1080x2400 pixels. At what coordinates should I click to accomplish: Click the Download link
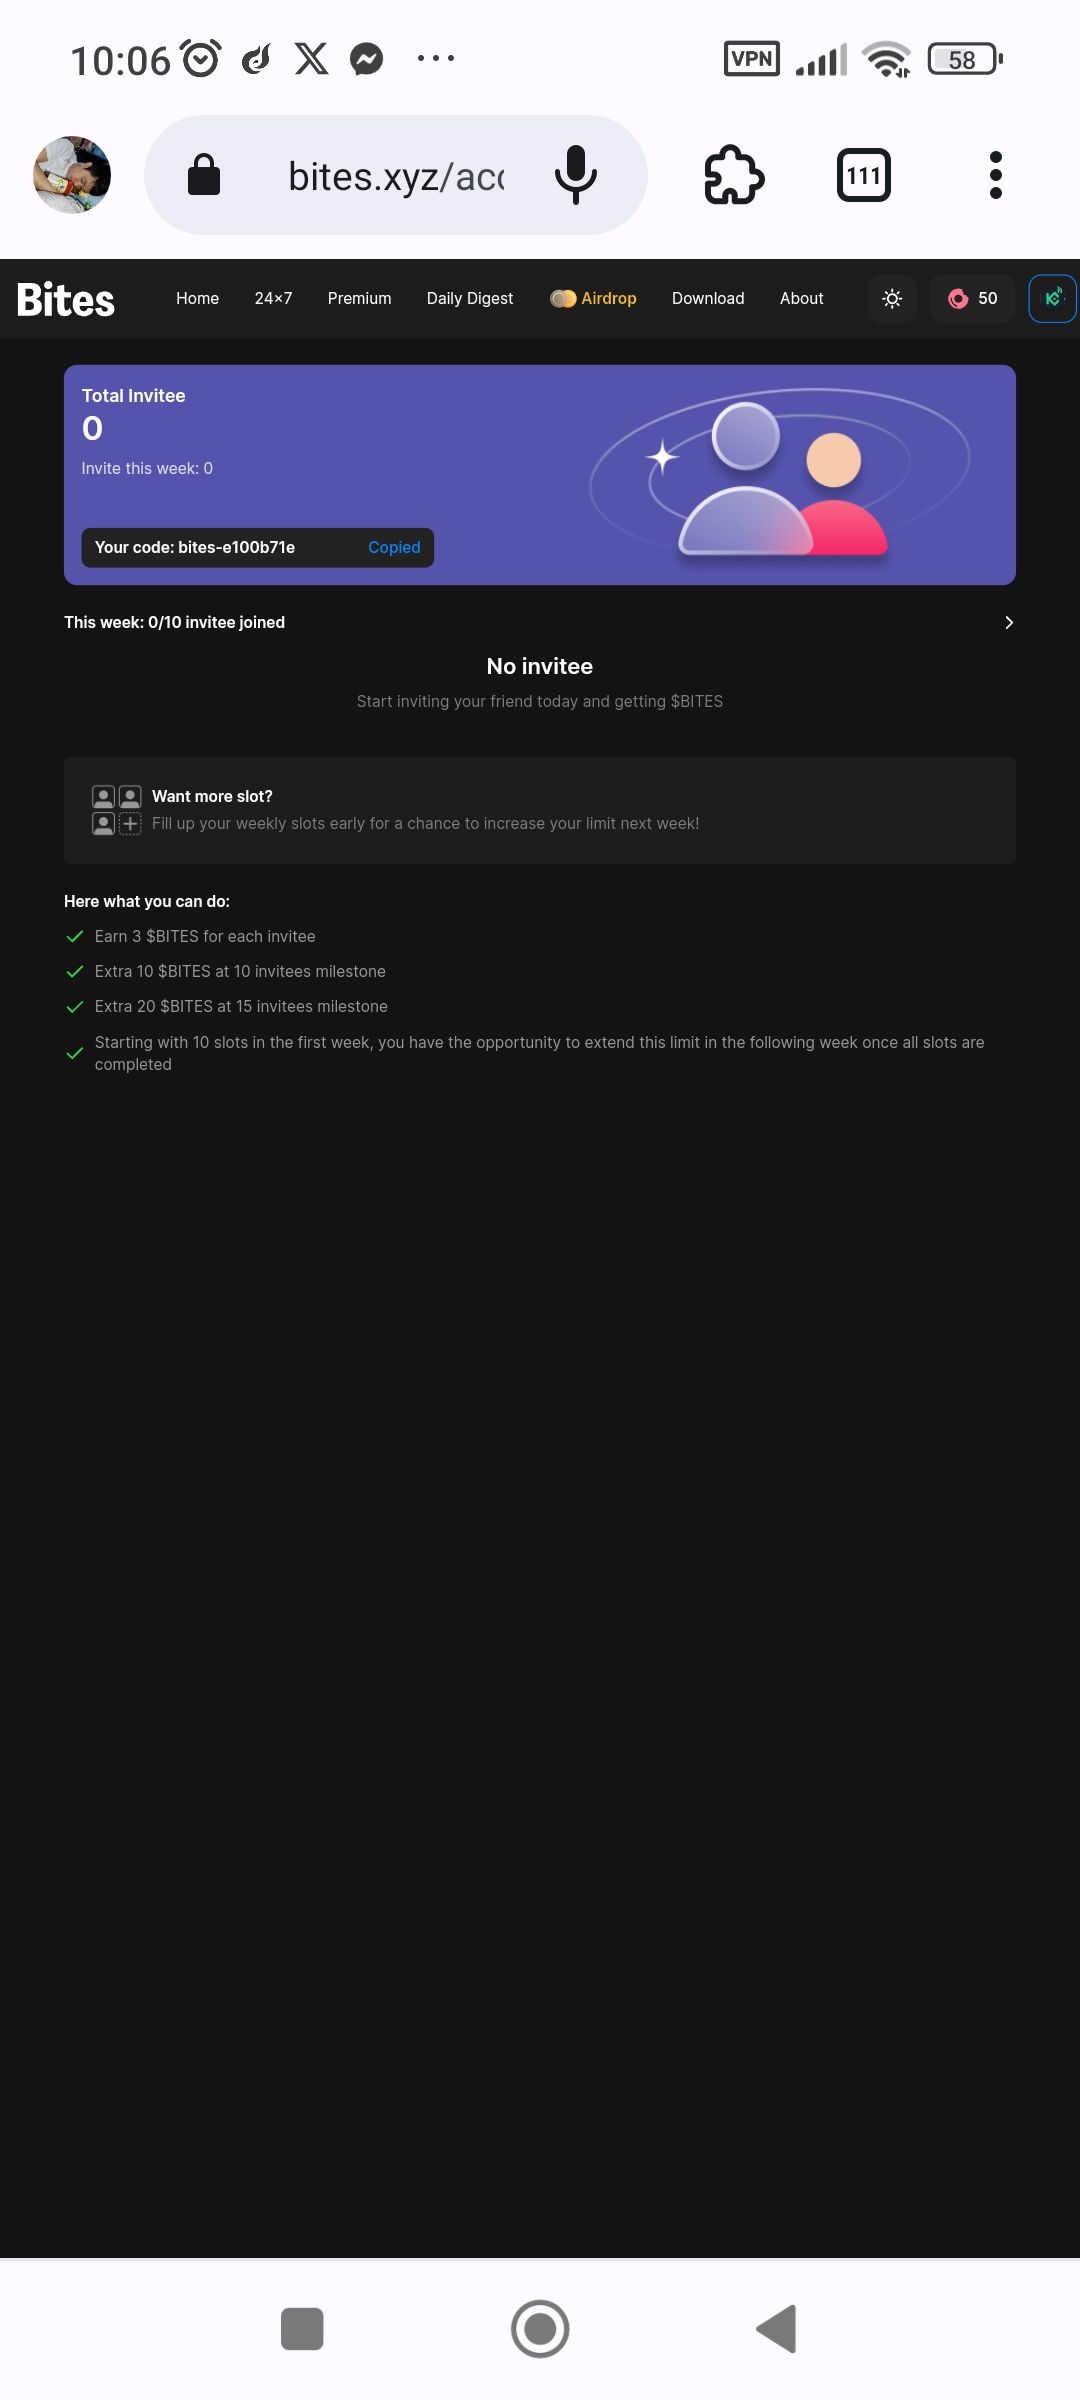pyautogui.click(x=708, y=298)
